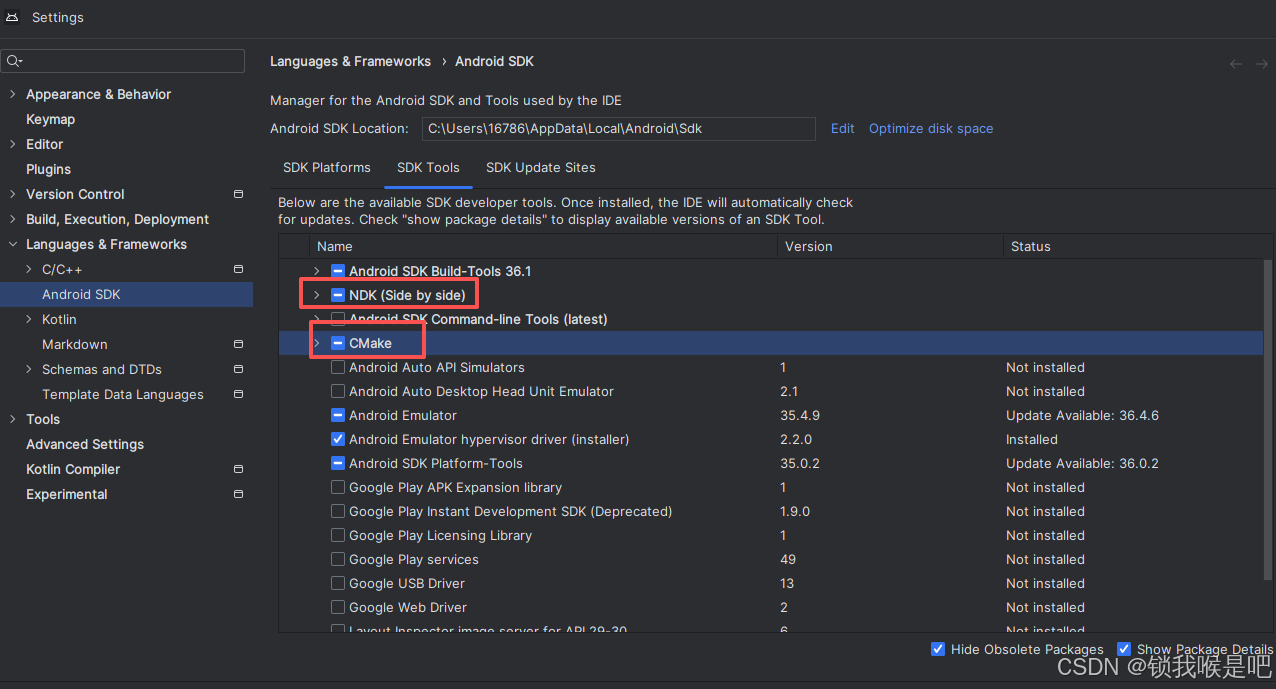Expand the Editor settings group
Screen dimensions: 1276x689
(x=13, y=144)
